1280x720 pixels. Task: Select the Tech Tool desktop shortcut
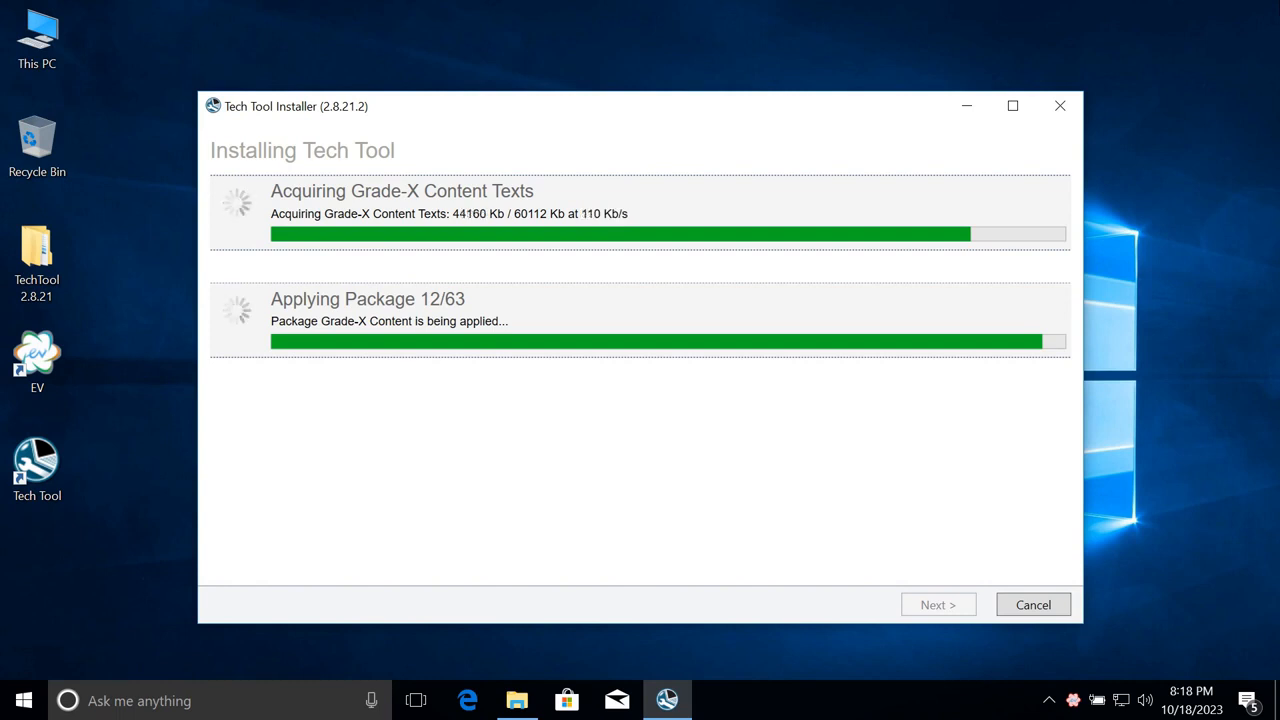[x=37, y=468]
